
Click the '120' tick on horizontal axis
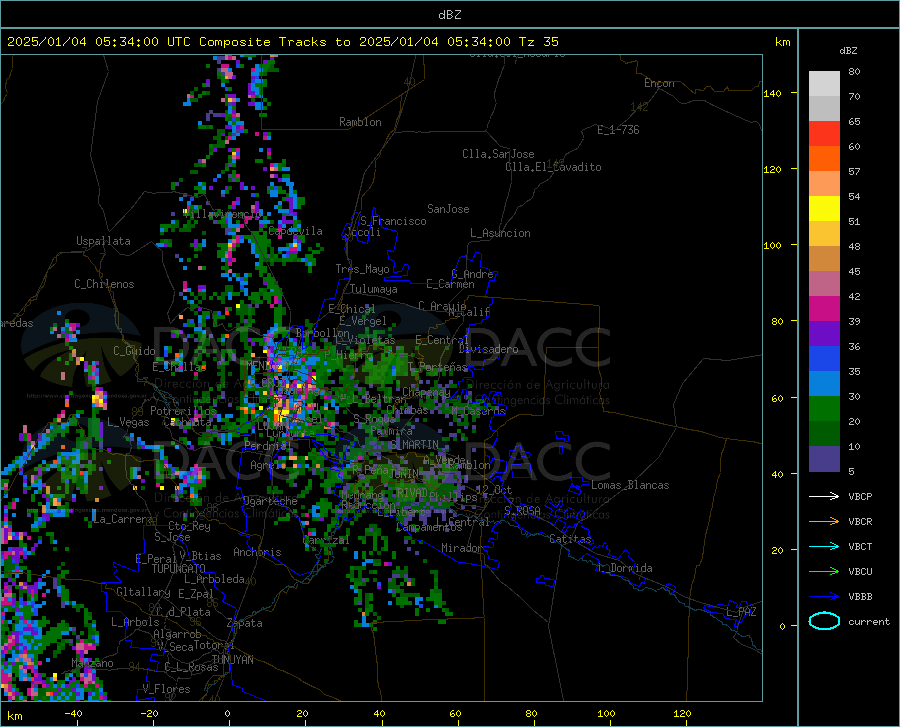pyautogui.click(x=682, y=714)
